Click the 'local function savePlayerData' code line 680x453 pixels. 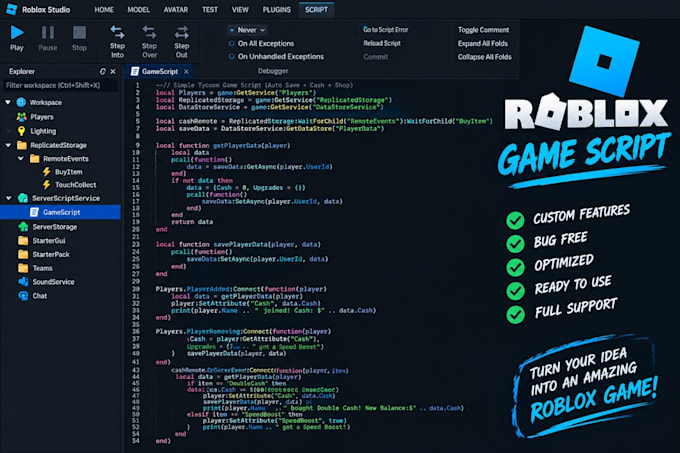coord(238,244)
